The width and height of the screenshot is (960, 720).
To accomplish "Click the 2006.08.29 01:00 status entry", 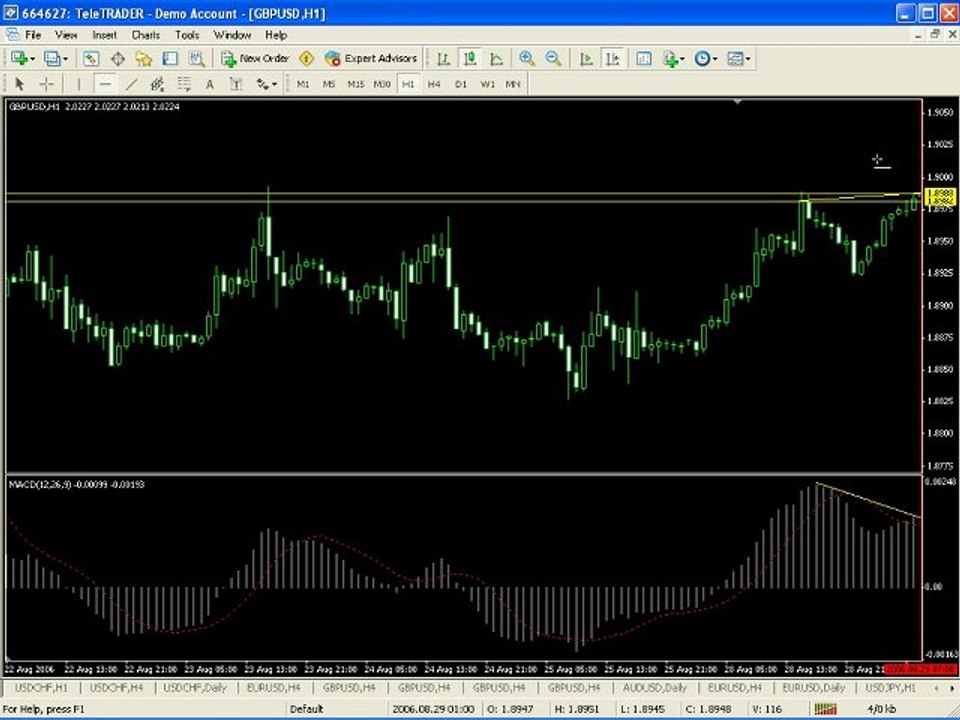I will click(433, 709).
